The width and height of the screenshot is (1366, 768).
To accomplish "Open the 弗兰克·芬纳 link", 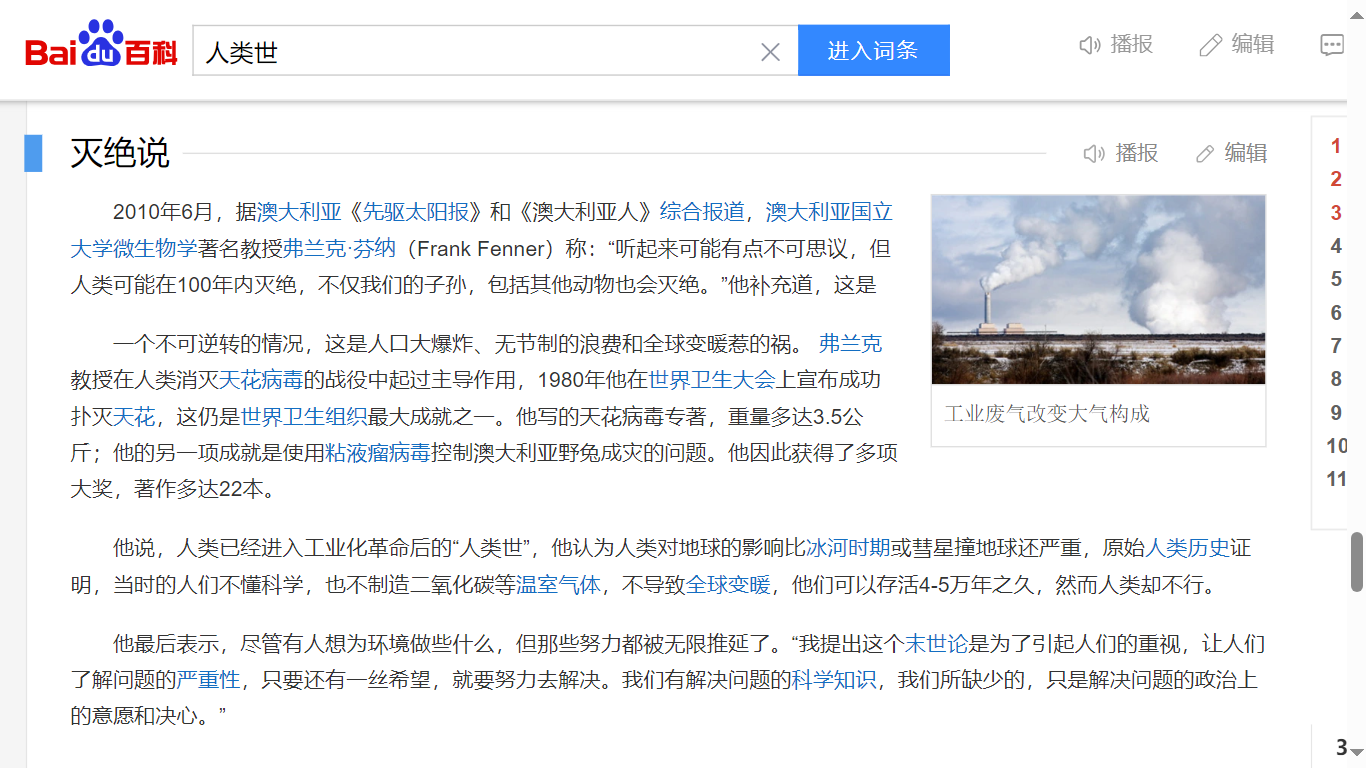I will [x=339, y=248].
